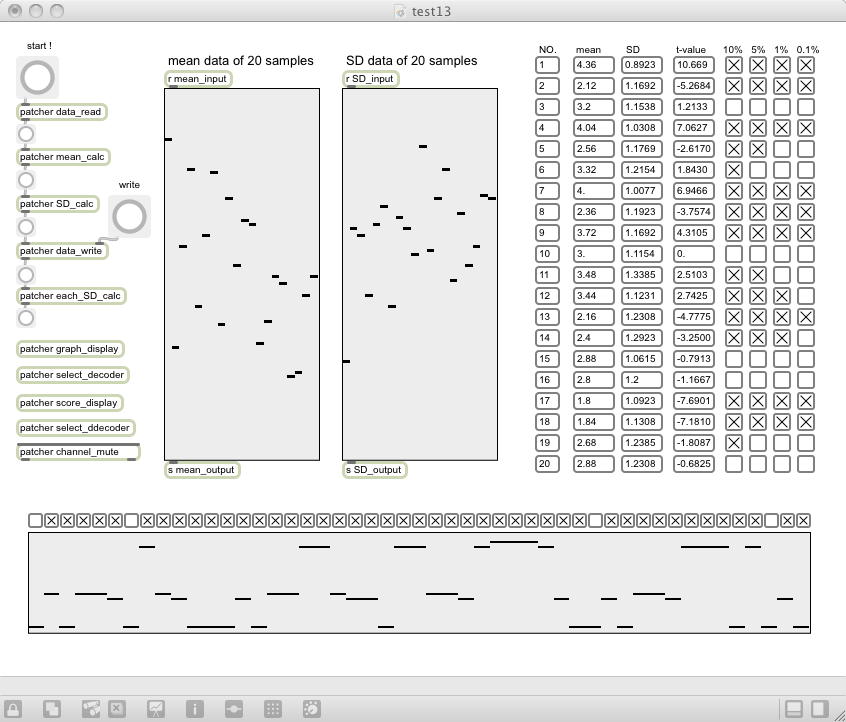Screen dimensions: 846x722
Task: Click small bang below patcher mean_calc
Action: pos(26,180)
